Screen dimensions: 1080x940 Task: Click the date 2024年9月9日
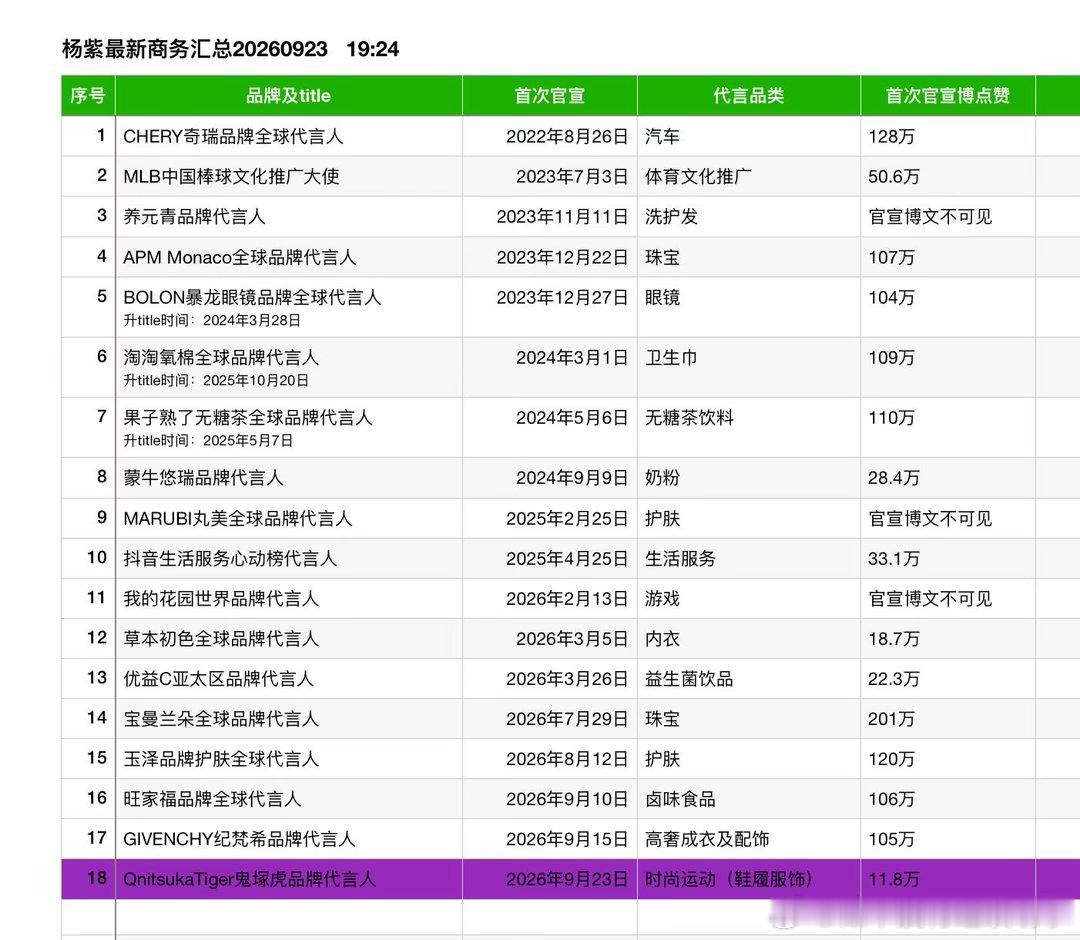point(572,478)
